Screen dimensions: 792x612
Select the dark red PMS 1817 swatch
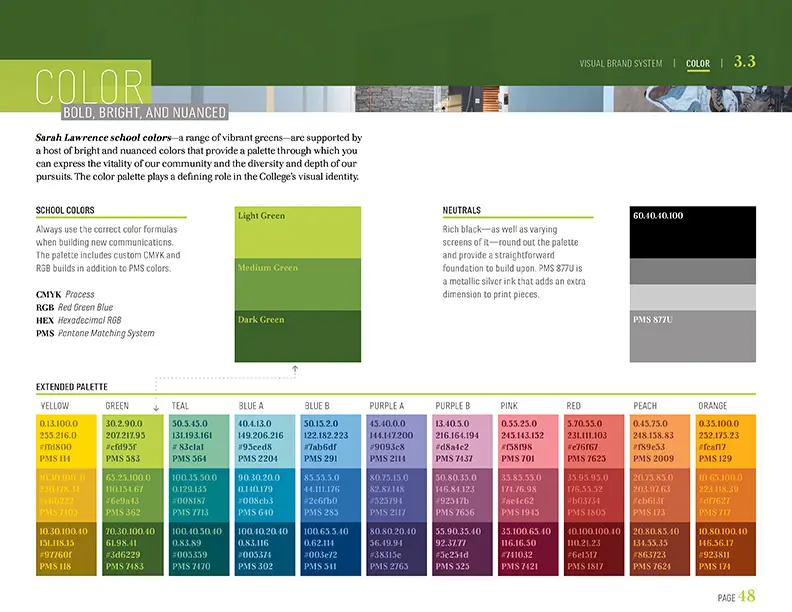594,549
